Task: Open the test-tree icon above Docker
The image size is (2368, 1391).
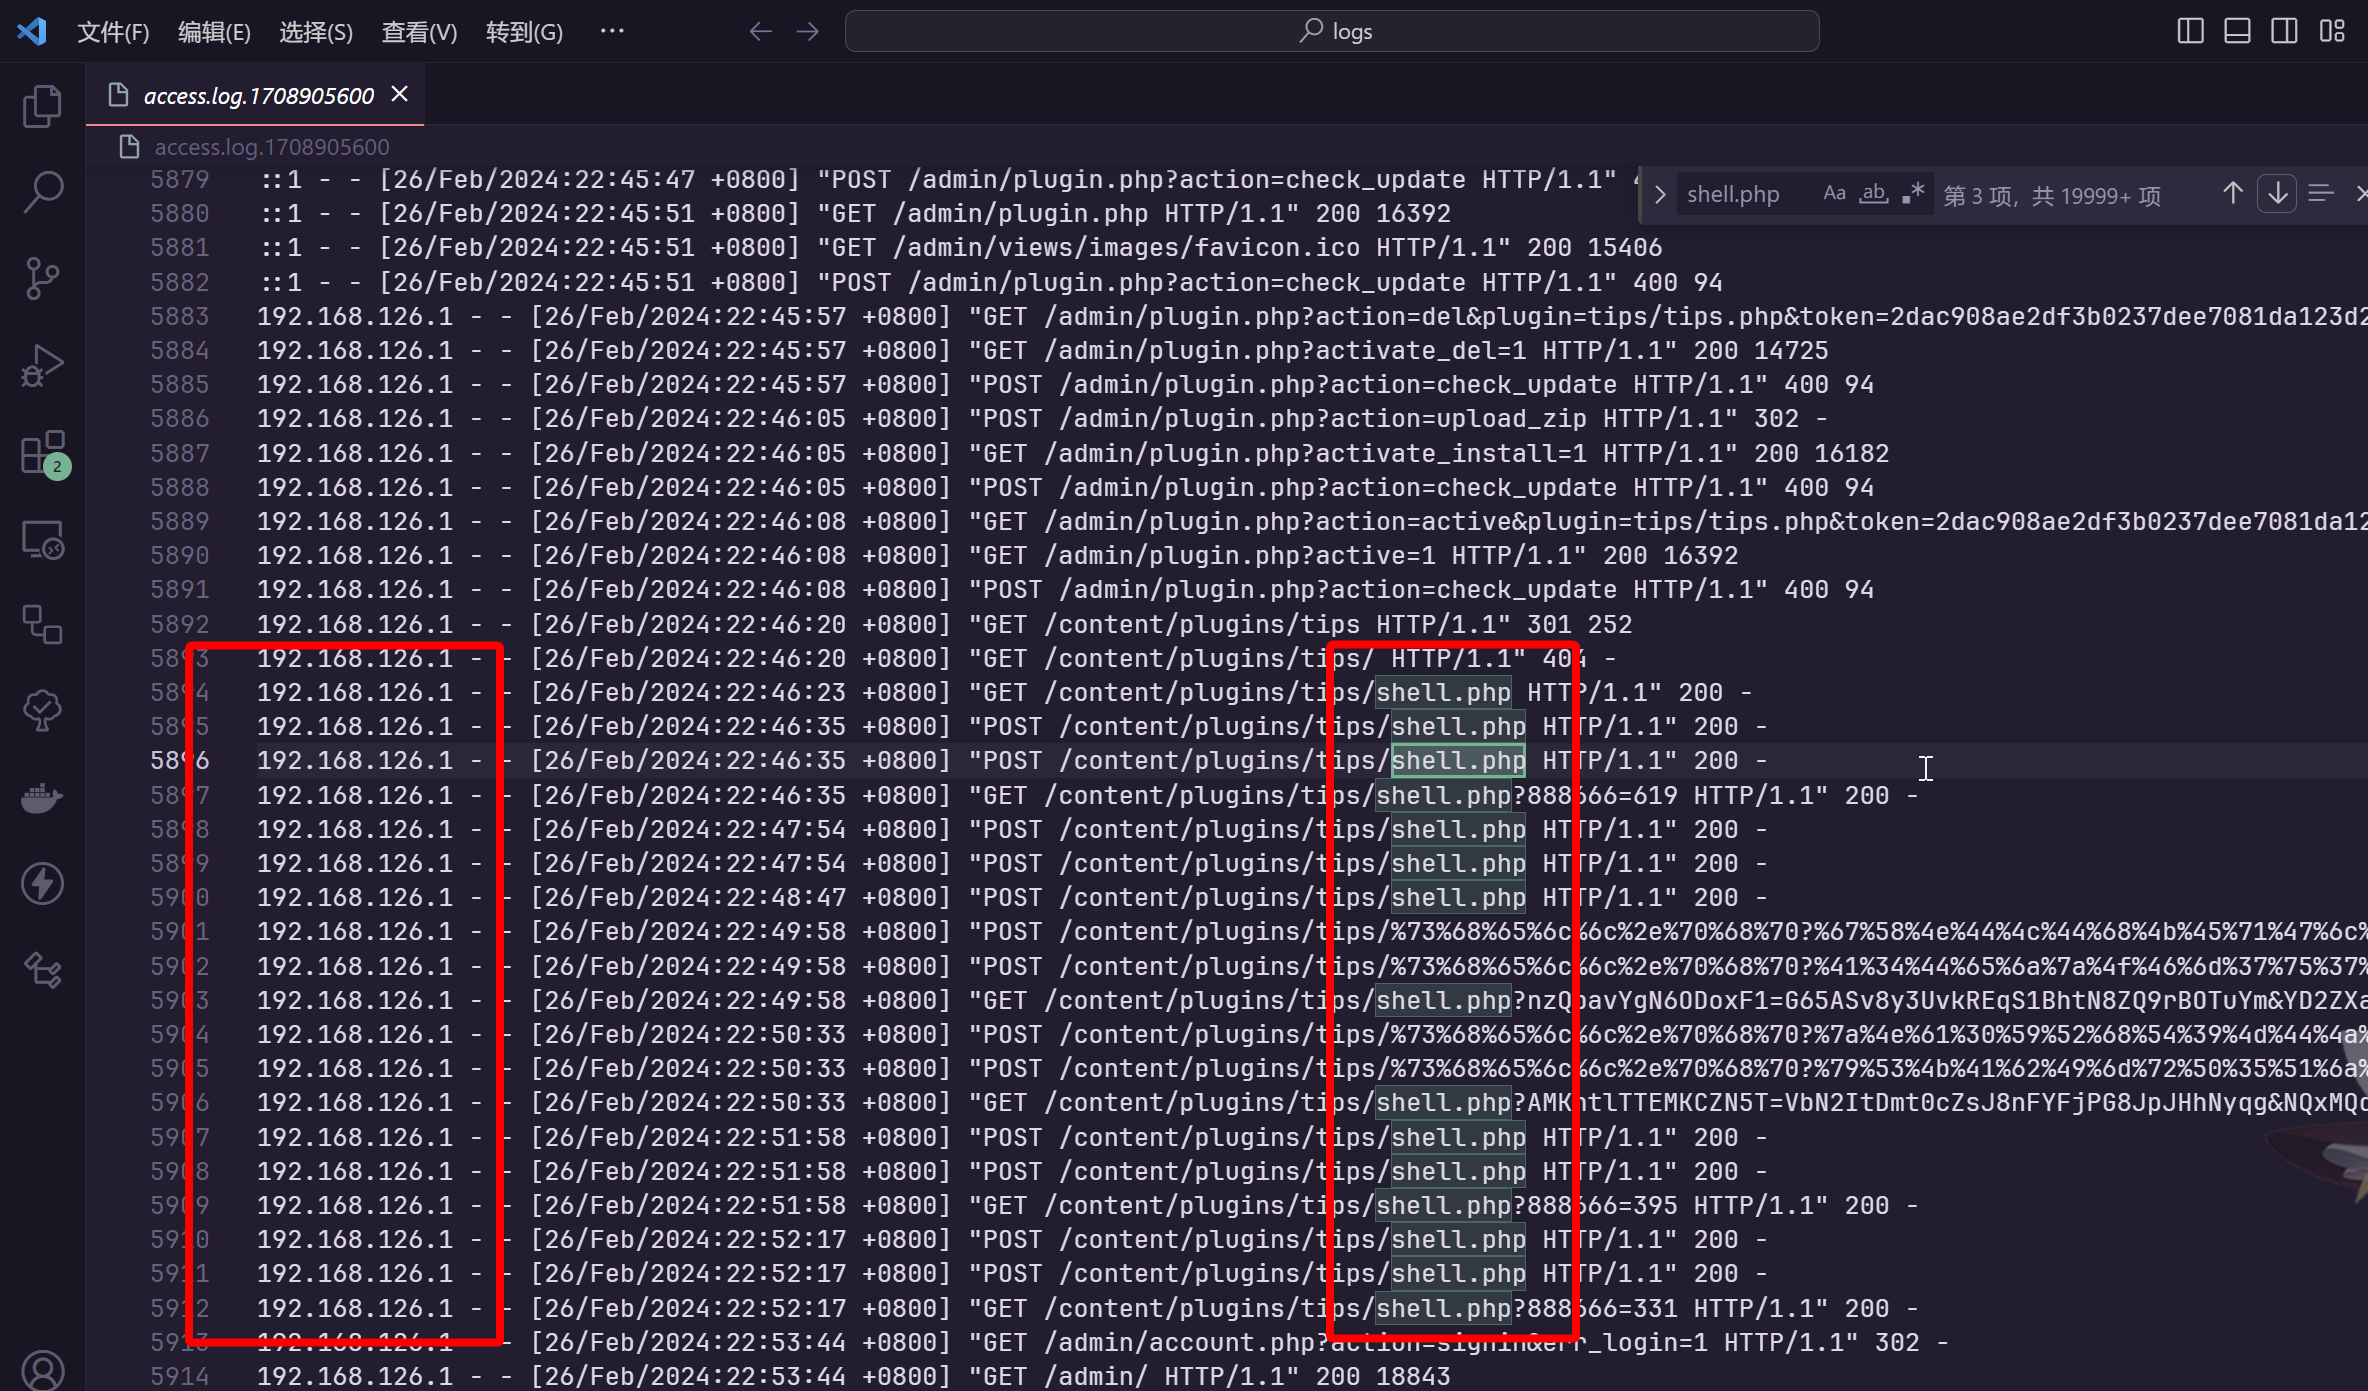Action: point(42,711)
